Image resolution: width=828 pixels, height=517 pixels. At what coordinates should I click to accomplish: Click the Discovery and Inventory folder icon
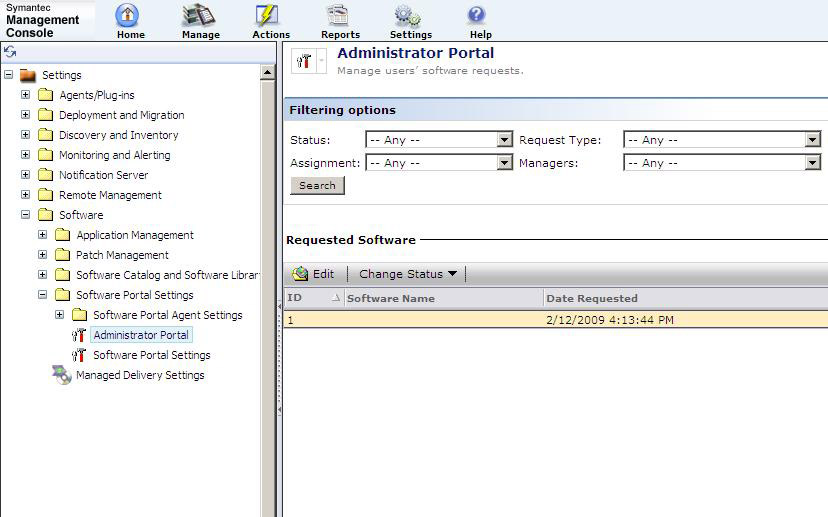point(45,135)
